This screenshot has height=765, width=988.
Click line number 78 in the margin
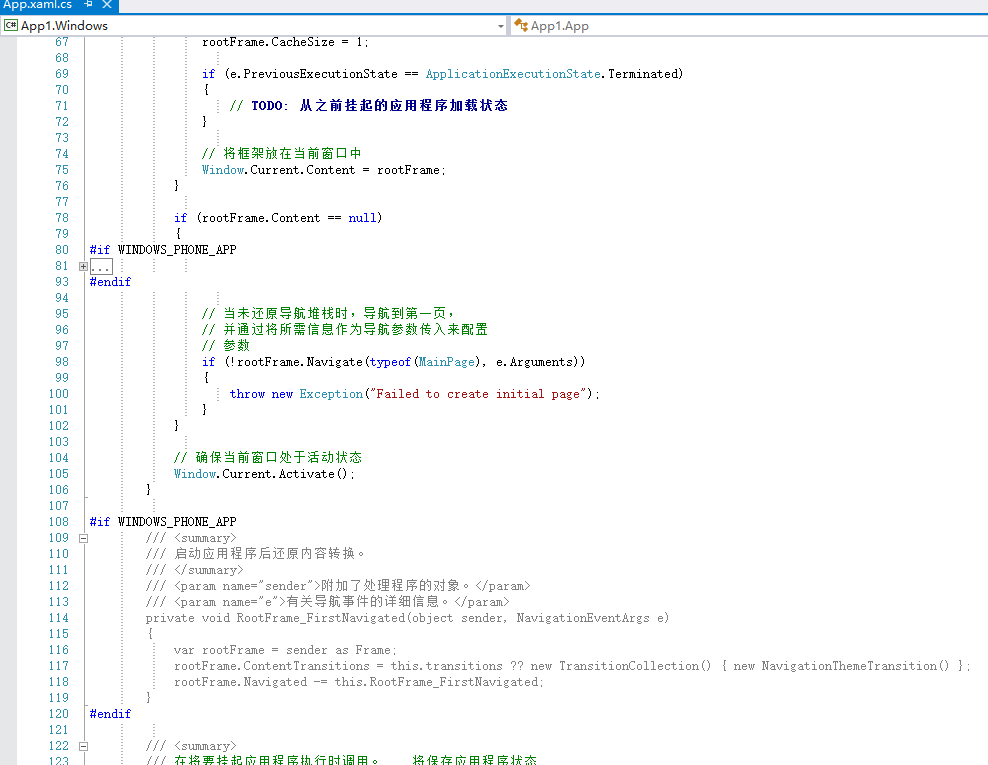pos(62,218)
